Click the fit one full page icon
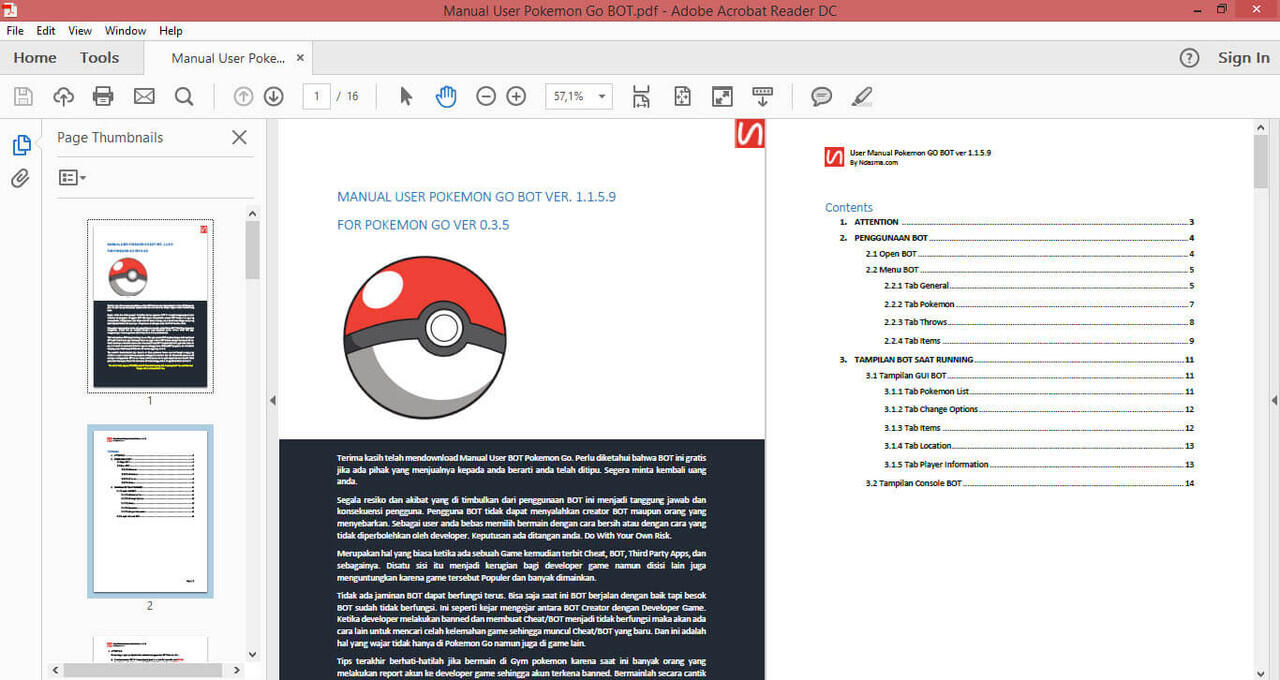 [682, 96]
